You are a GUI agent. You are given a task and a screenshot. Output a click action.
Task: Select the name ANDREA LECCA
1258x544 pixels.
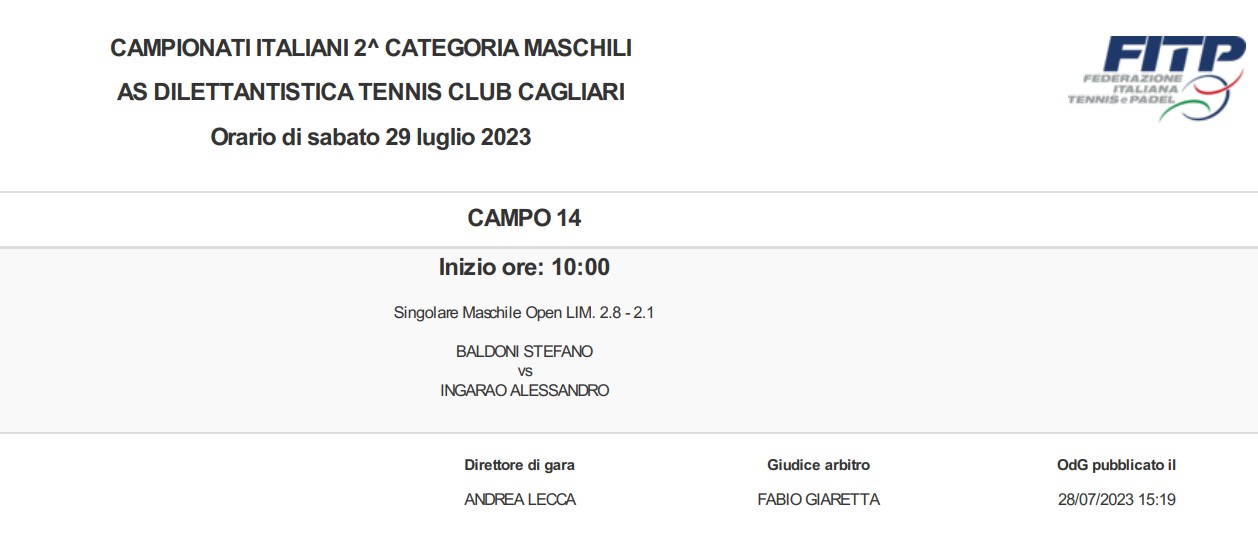click(520, 499)
